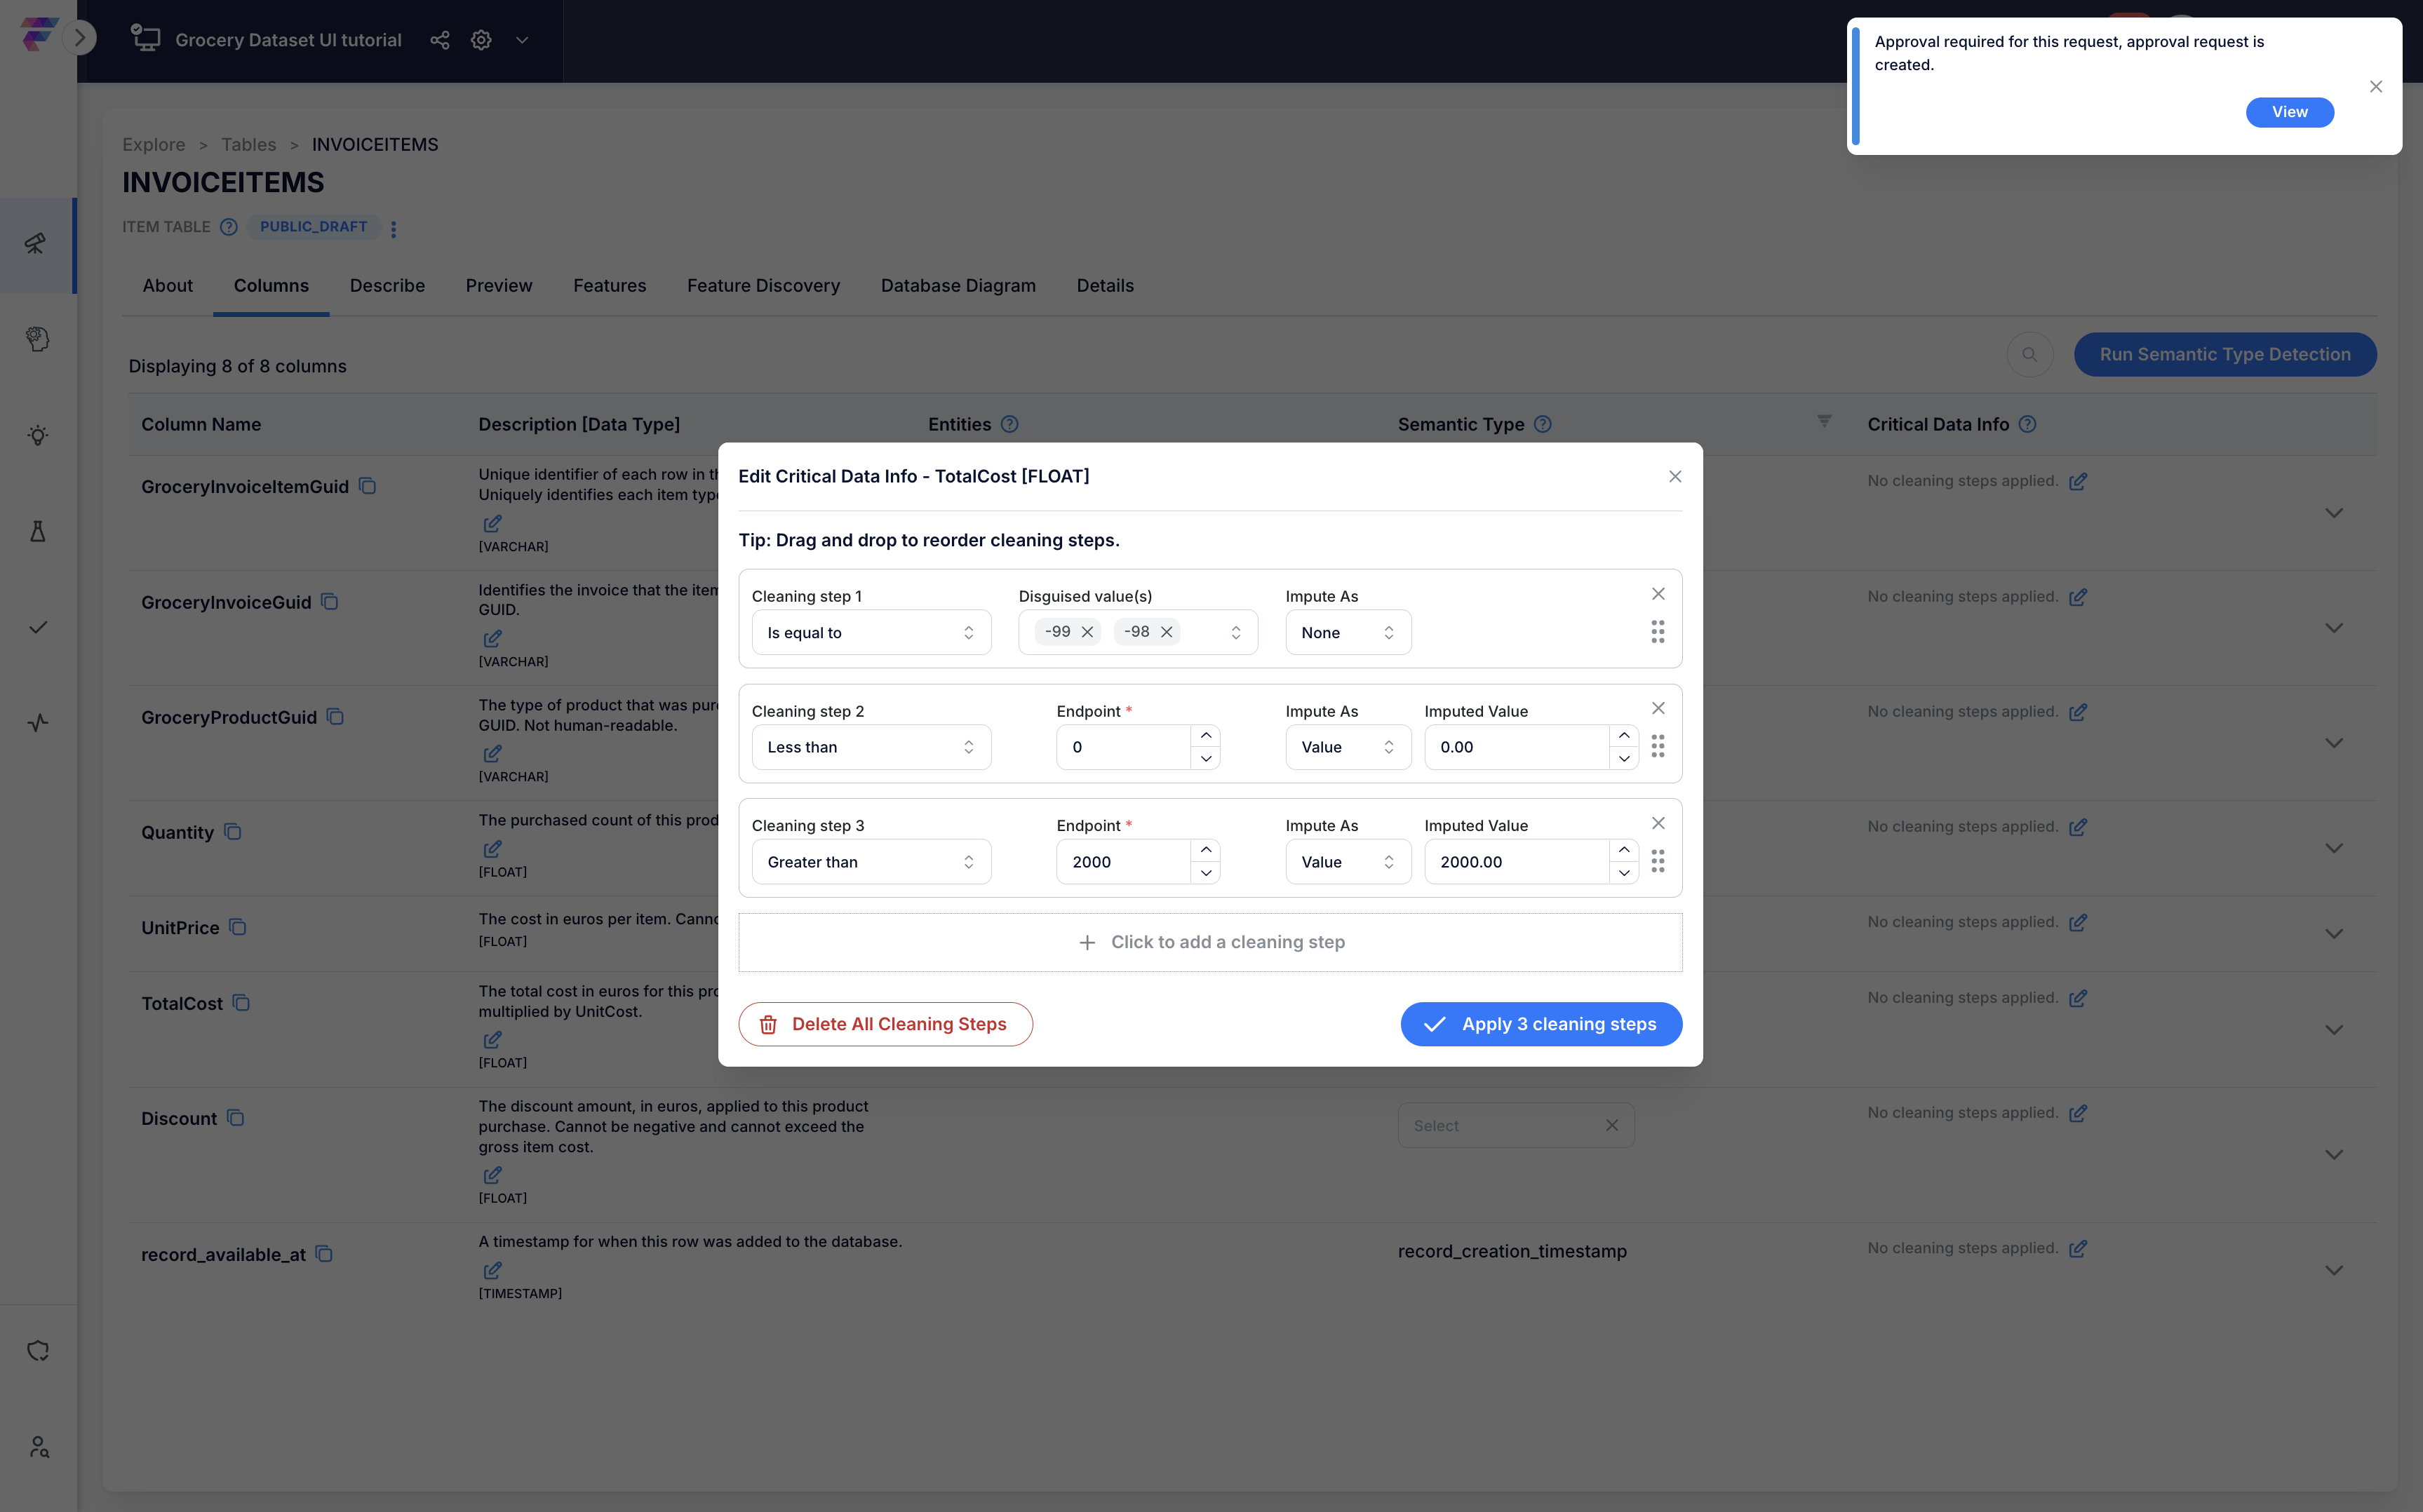Remove cleaning step 2 with its X
Screen dimensions: 2423x1512
[1658, 708]
